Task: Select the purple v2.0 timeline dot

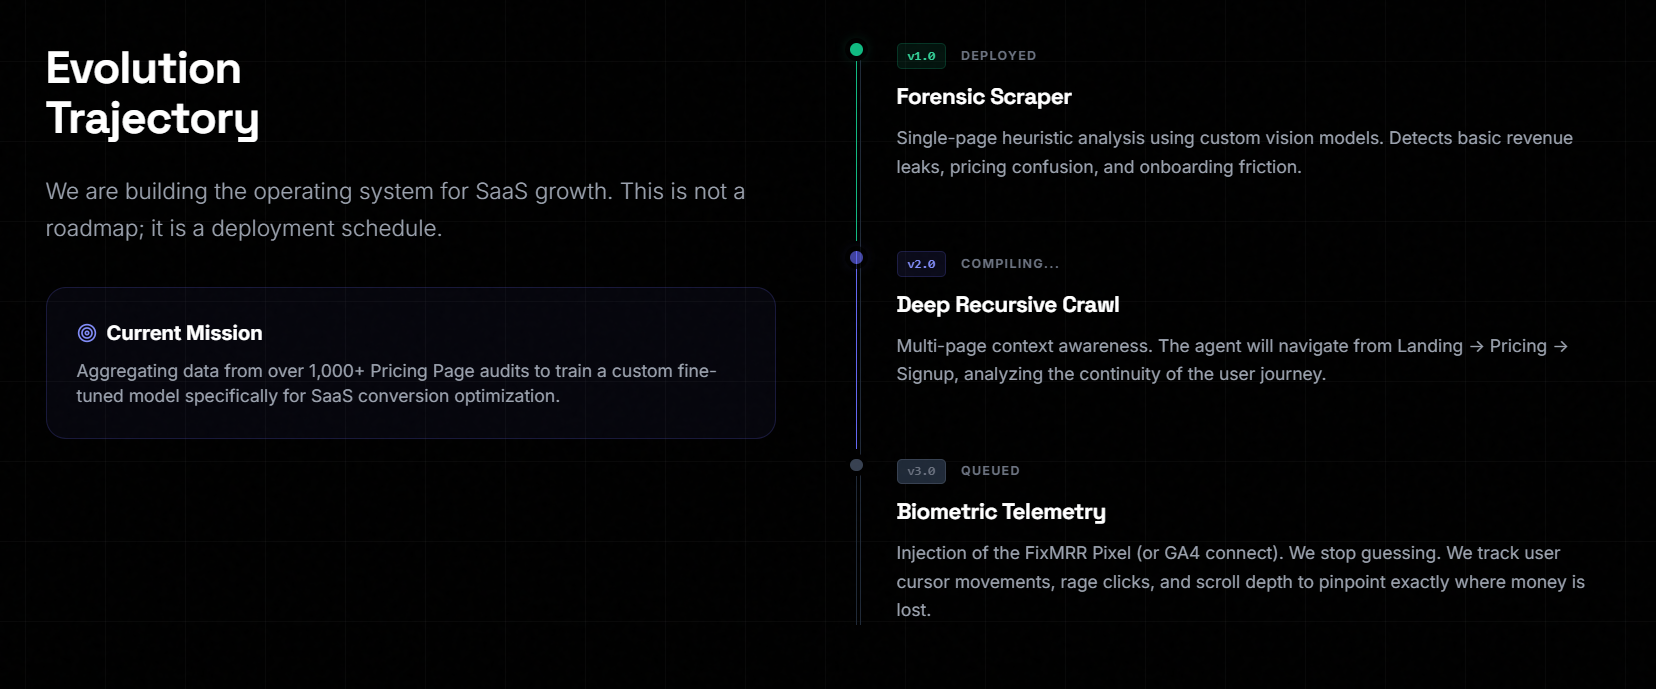Action: 856,258
